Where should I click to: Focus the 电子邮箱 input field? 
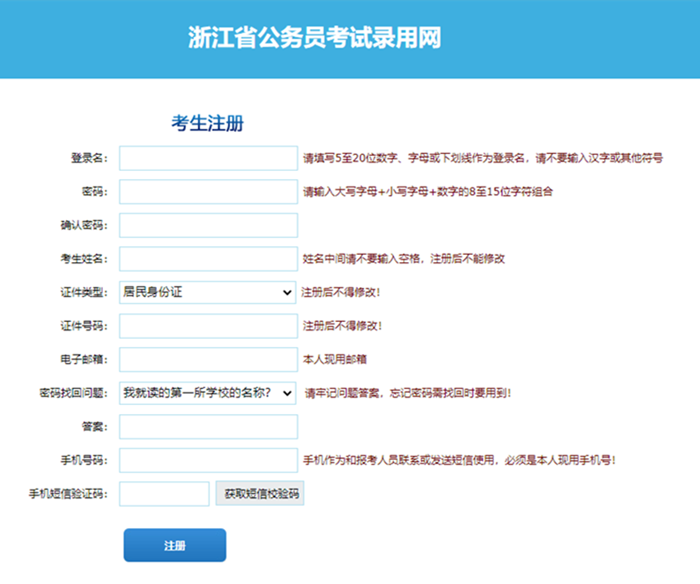click(208, 359)
